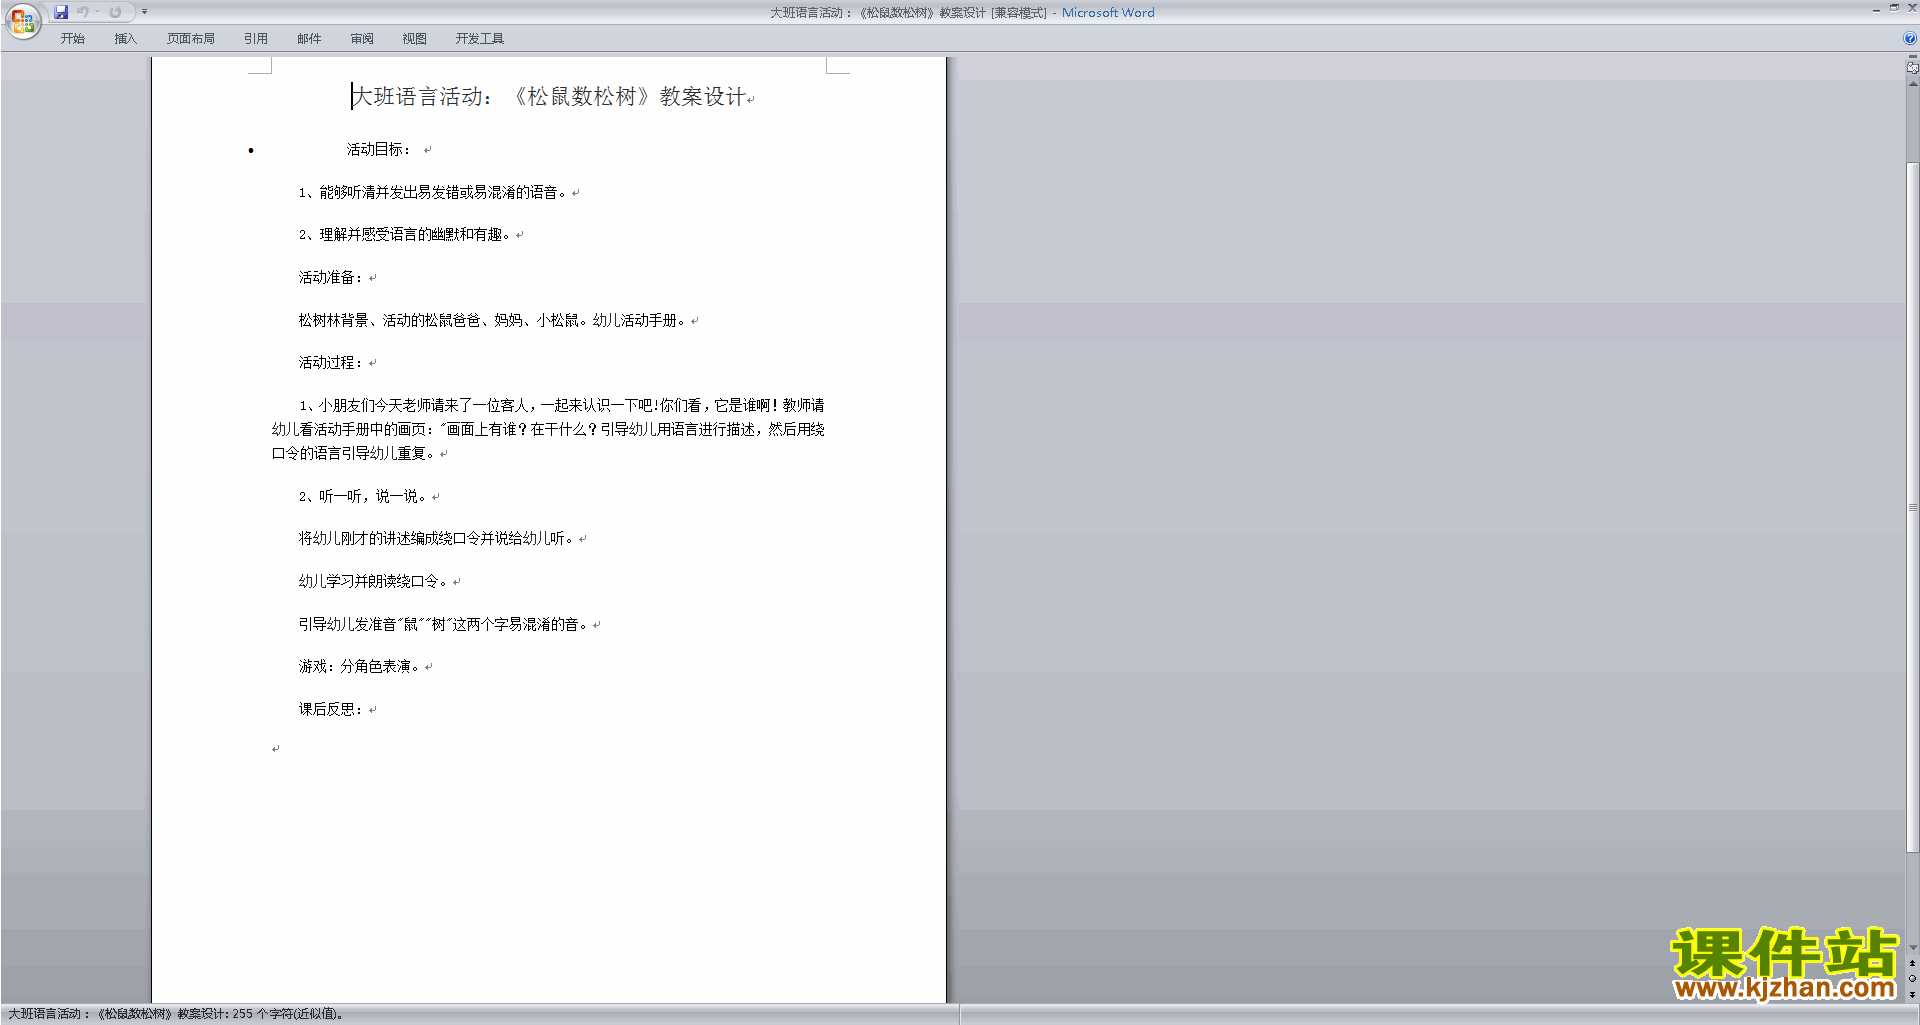Switch to the 页面布局 tab
Viewport: 1920px width, 1025px height.
point(190,38)
